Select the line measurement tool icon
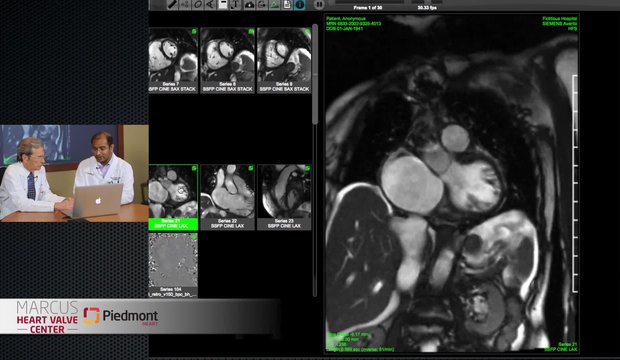 [172, 5]
